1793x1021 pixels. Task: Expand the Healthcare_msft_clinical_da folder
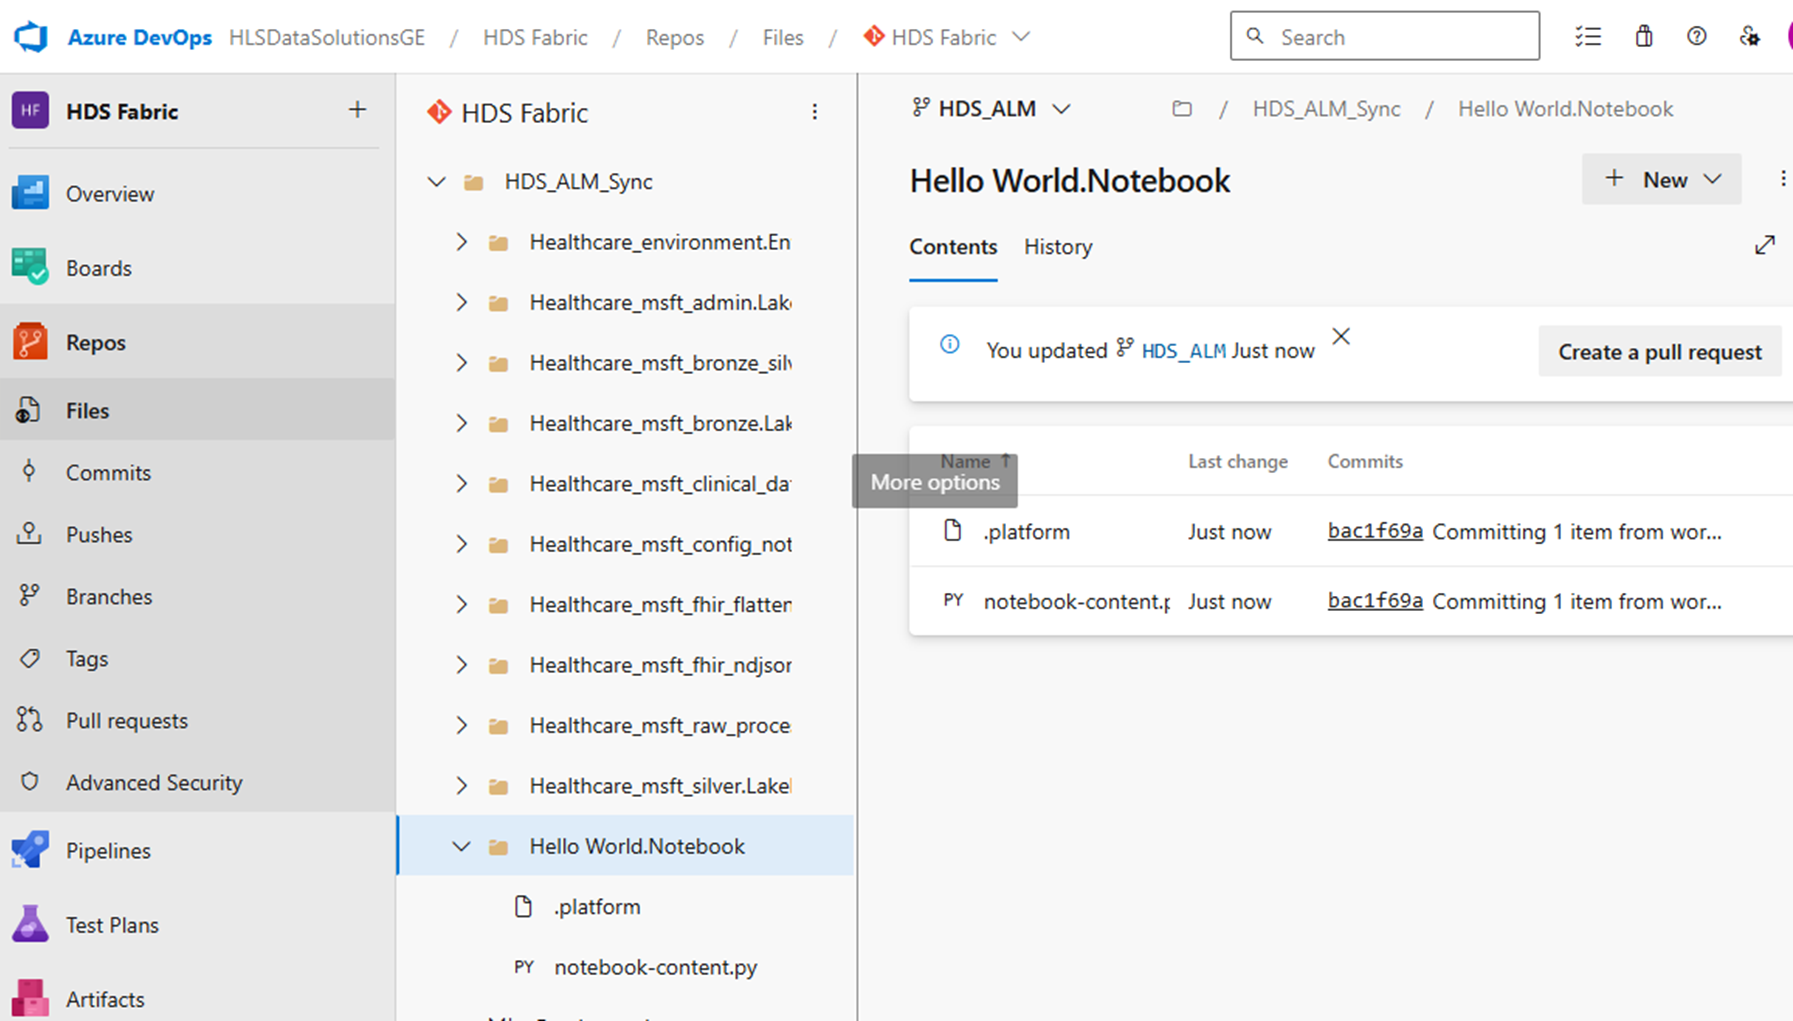pos(461,484)
